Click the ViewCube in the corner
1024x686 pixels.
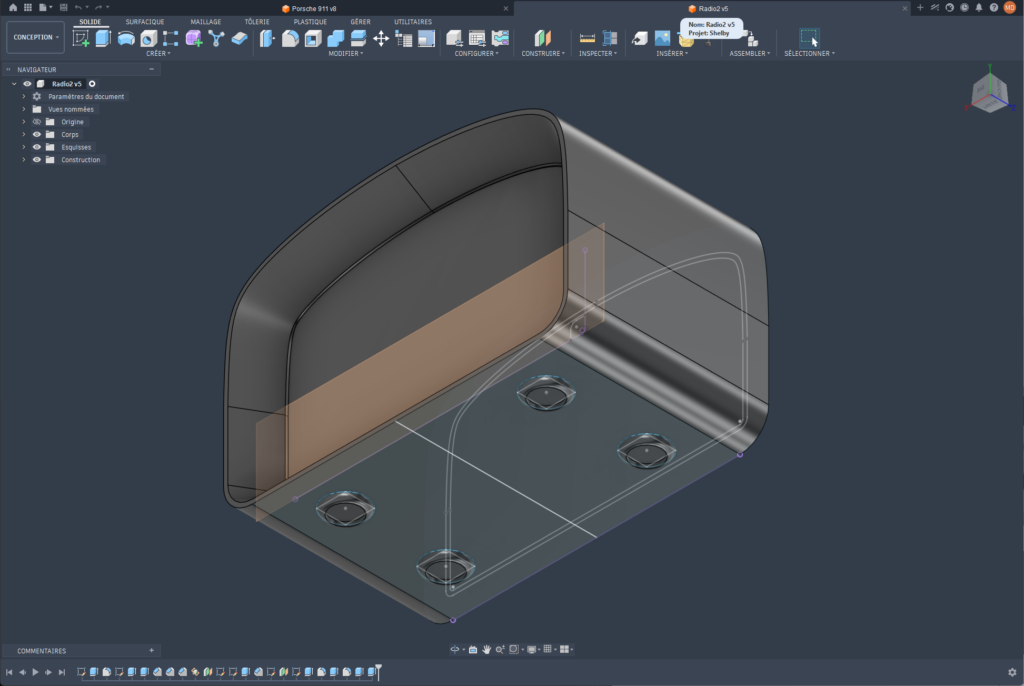point(989,93)
